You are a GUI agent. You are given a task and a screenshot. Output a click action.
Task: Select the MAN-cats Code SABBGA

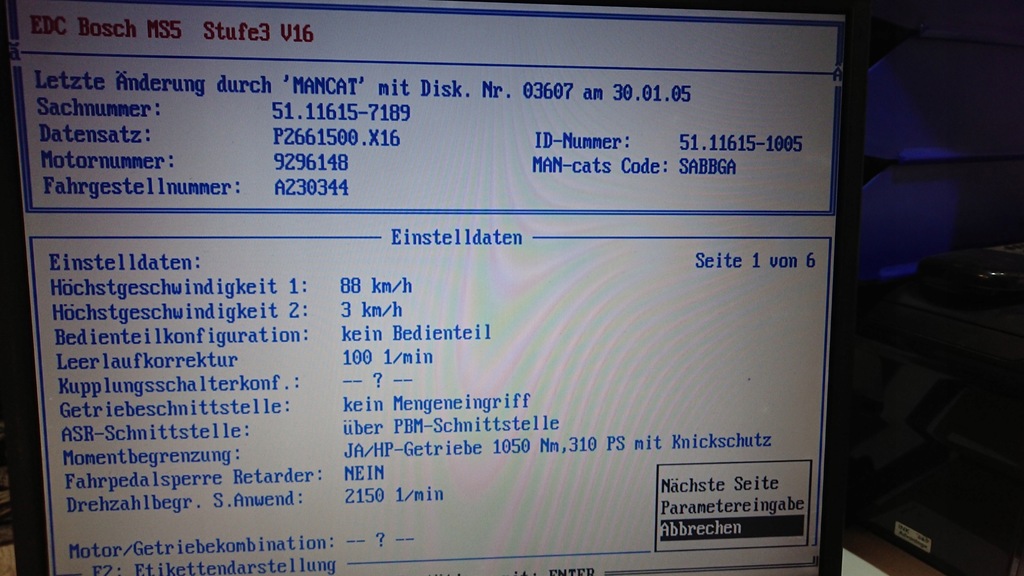[x=708, y=167]
